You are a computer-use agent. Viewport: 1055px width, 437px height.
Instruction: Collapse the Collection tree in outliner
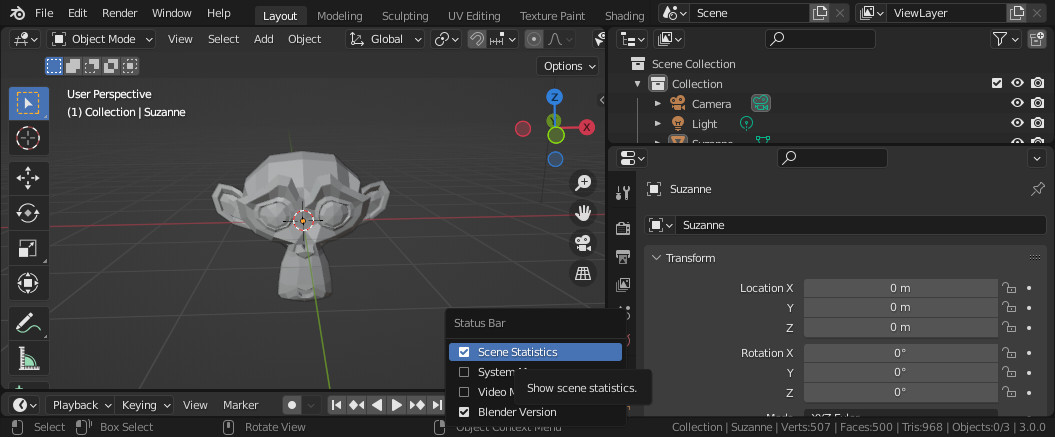click(637, 83)
